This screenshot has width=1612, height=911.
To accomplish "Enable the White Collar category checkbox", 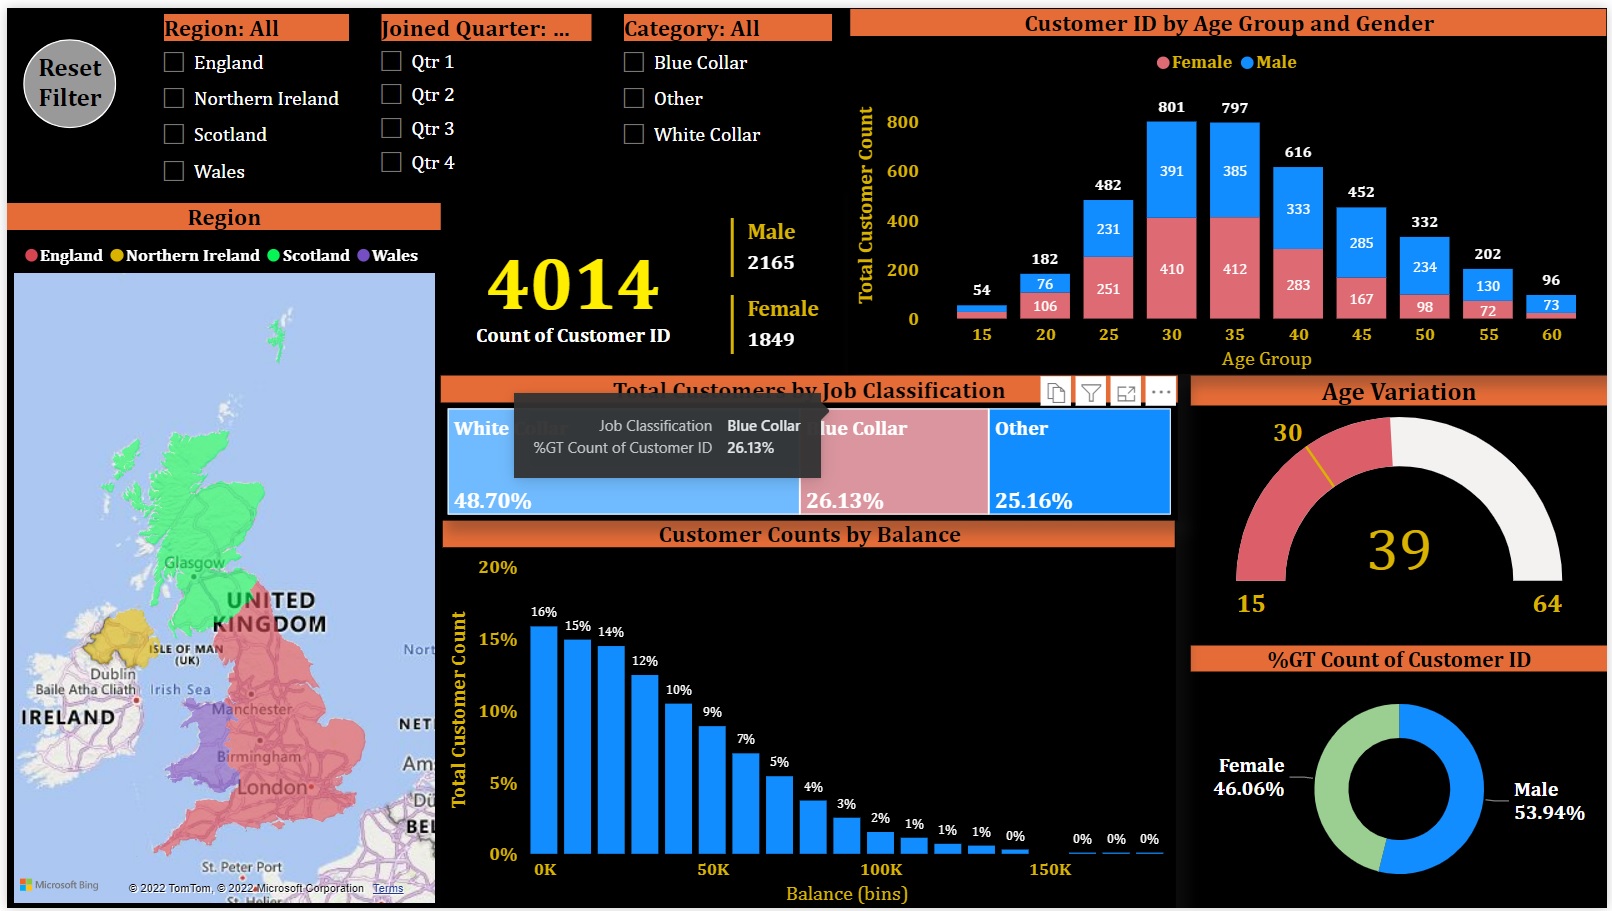I will 634,135.
